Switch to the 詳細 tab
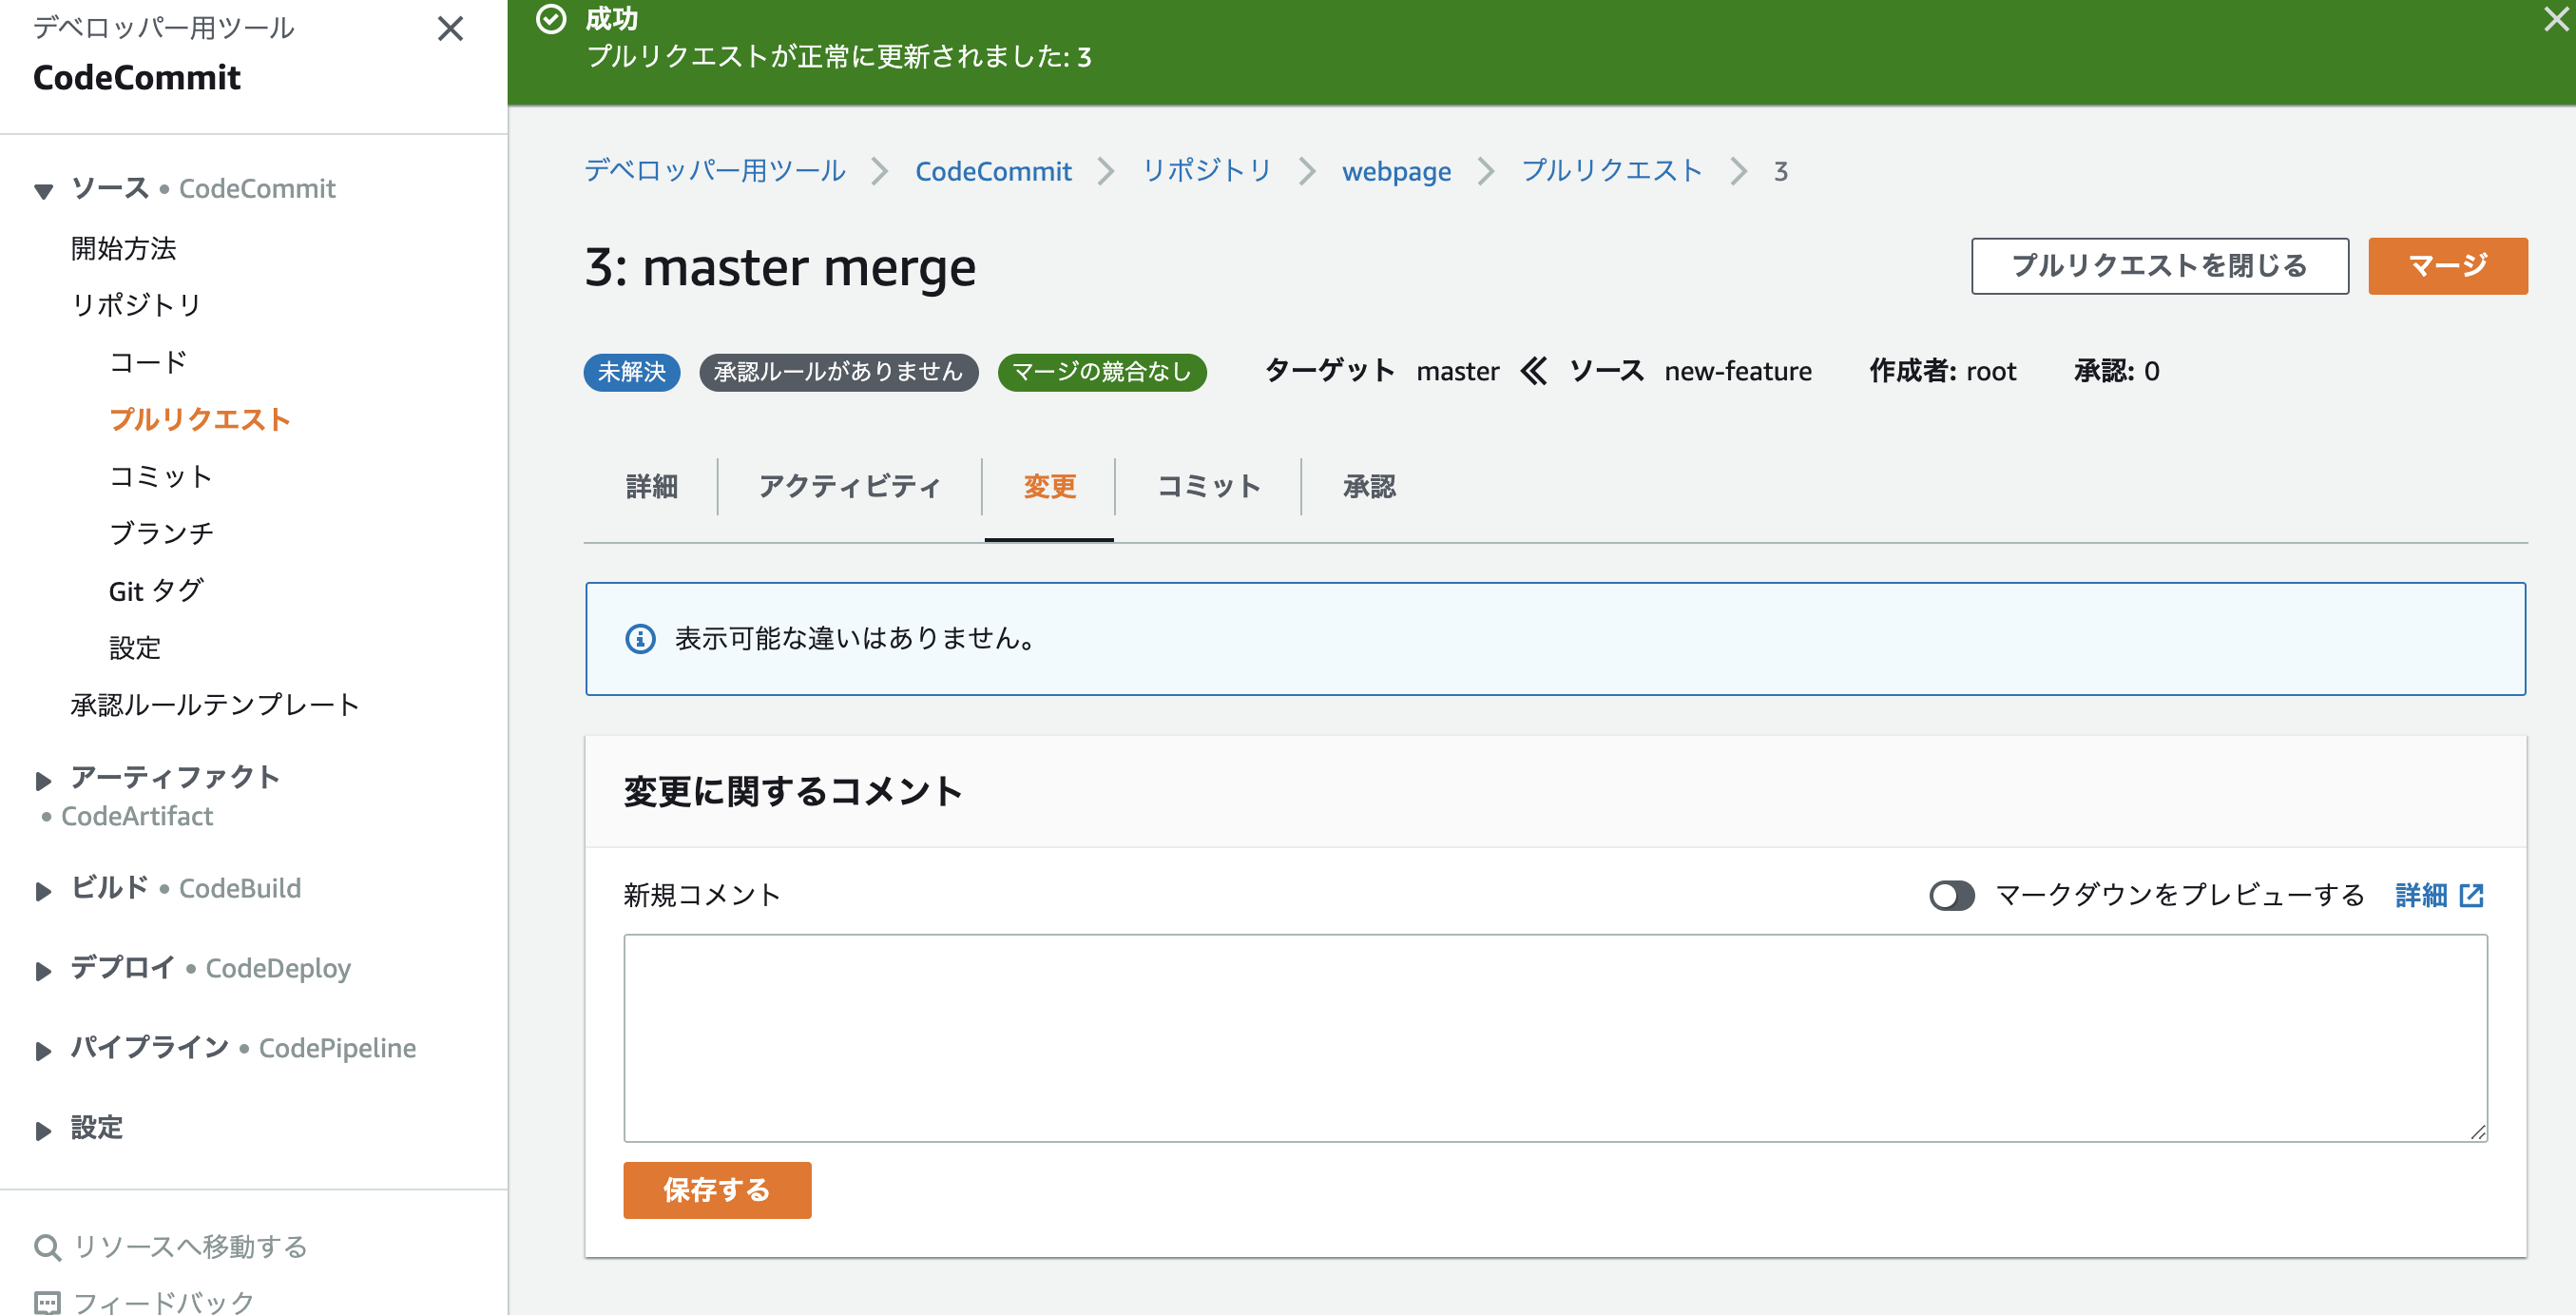Viewport: 2576px width, 1315px height. [652, 487]
